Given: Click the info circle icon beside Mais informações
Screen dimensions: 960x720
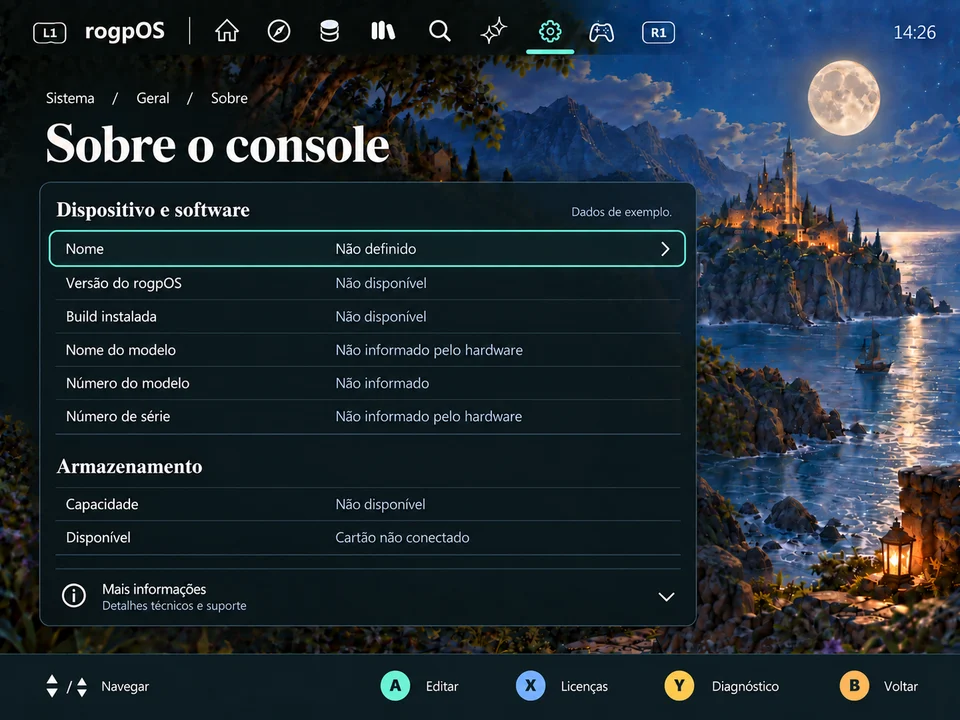Looking at the screenshot, I should (x=74, y=596).
